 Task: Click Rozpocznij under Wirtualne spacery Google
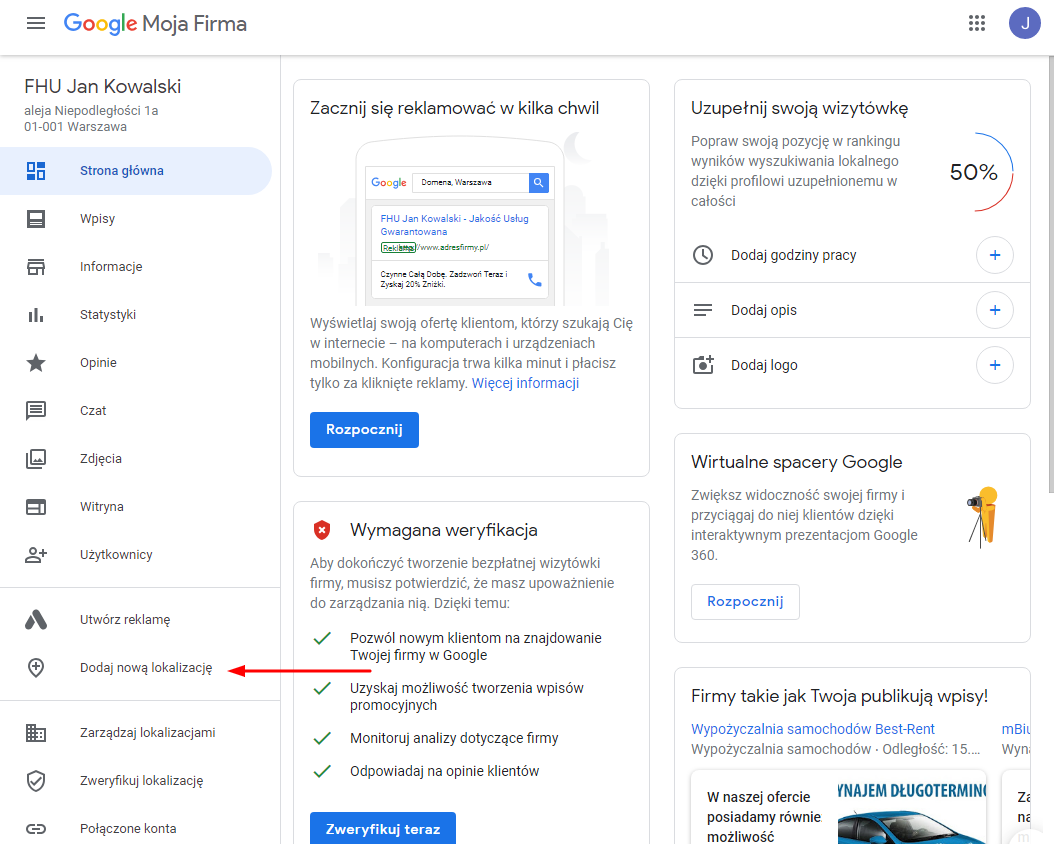point(745,602)
